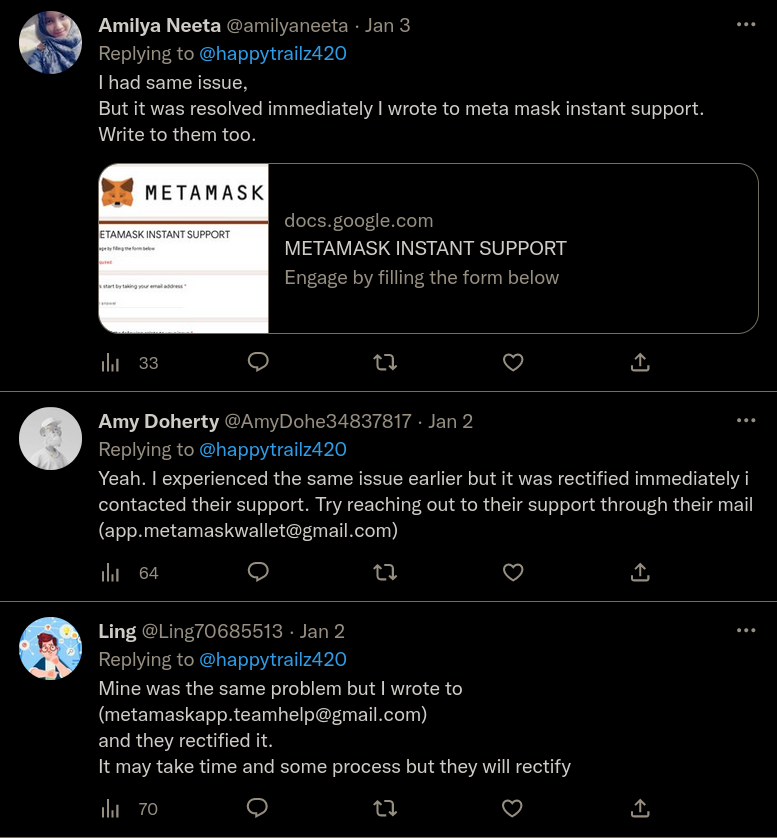Image resolution: width=777 pixels, height=838 pixels.
Task: Open more options for Amilya Neeta's tweet
Action: [746, 24]
